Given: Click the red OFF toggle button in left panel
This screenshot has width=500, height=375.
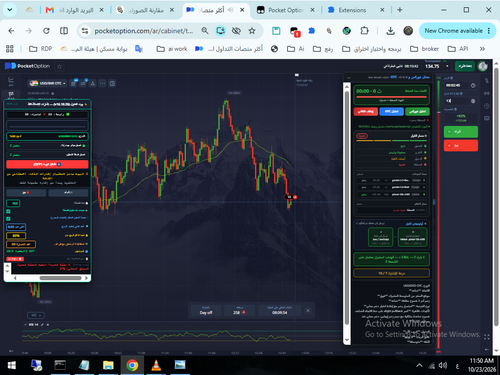Looking at the screenshot, I should tap(47, 164).
